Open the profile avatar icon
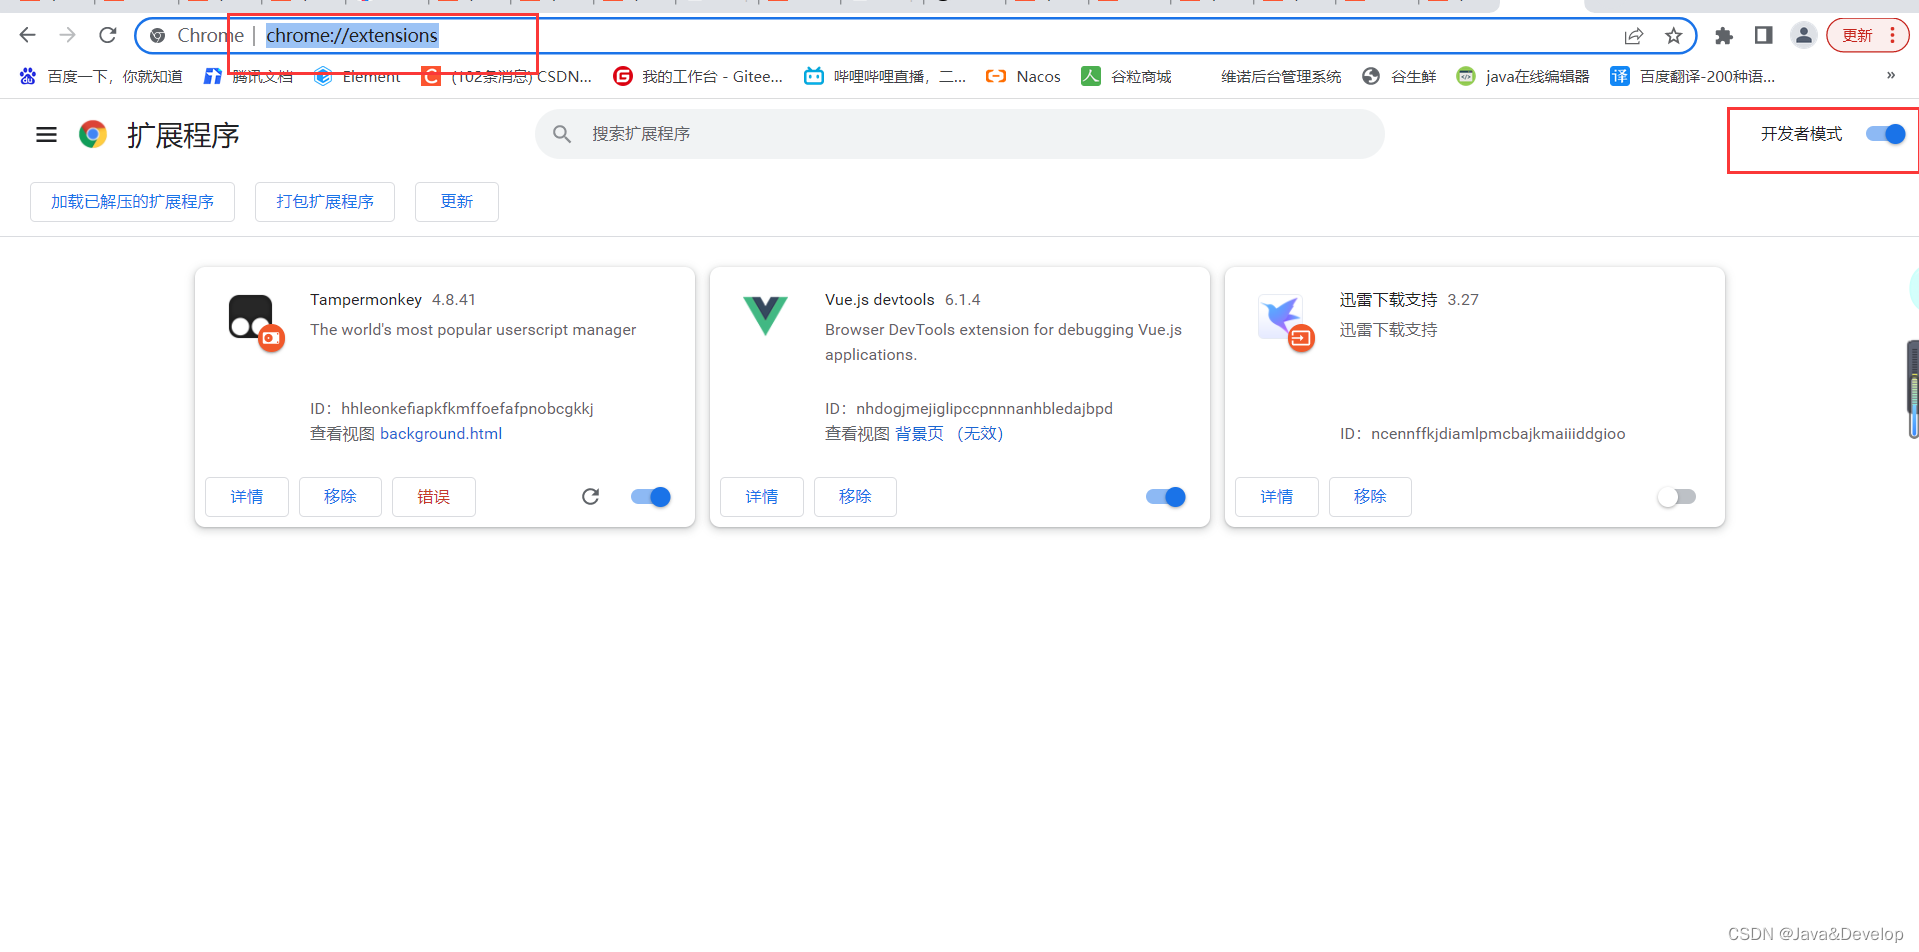Viewport: 1919px width, 952px height. coord(1804,36)
